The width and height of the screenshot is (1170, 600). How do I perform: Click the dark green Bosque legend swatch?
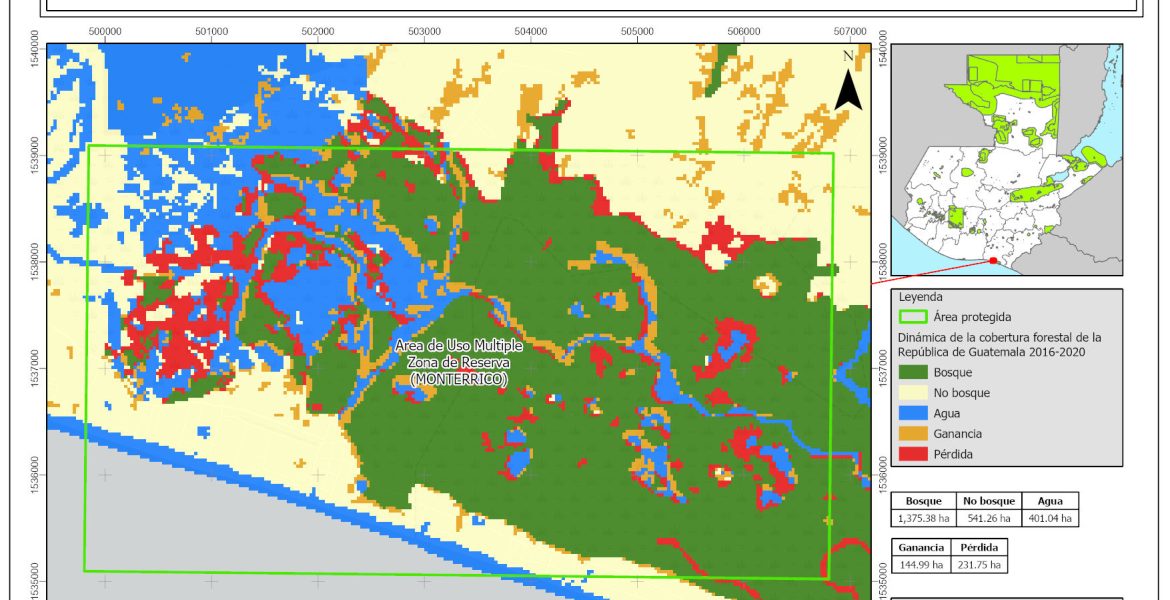tap(913, 372)
